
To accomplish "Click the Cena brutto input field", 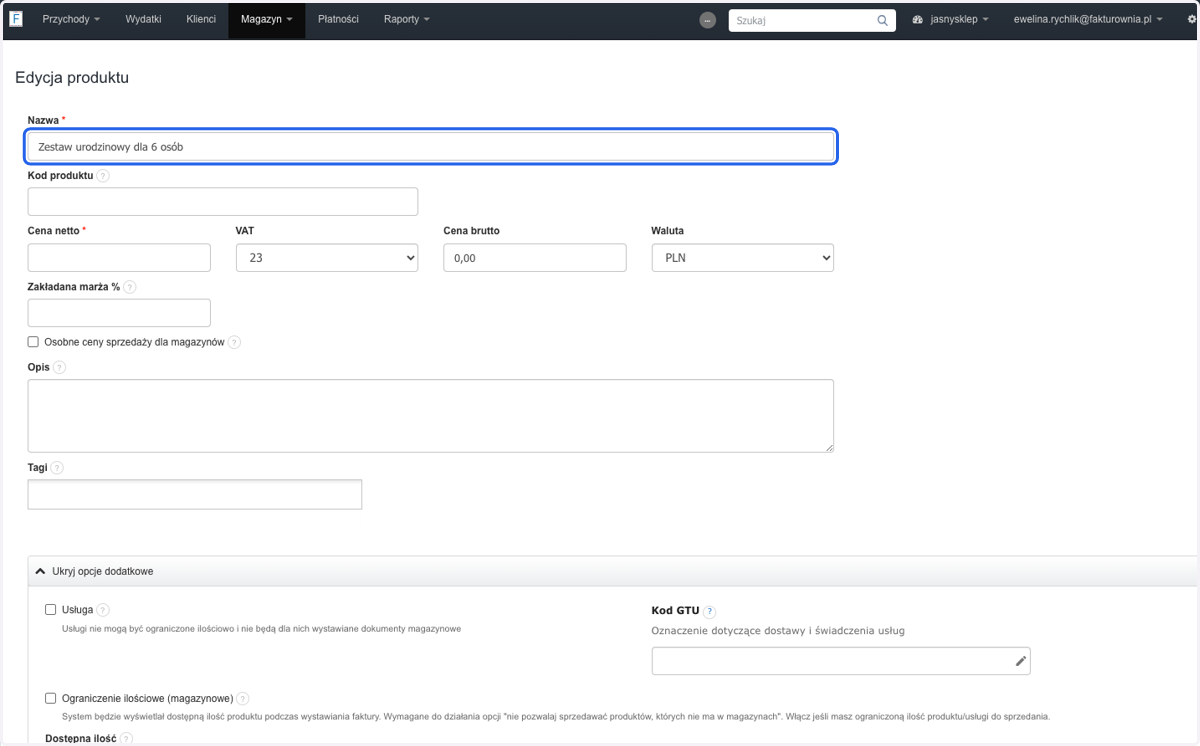I will [535, 257].
